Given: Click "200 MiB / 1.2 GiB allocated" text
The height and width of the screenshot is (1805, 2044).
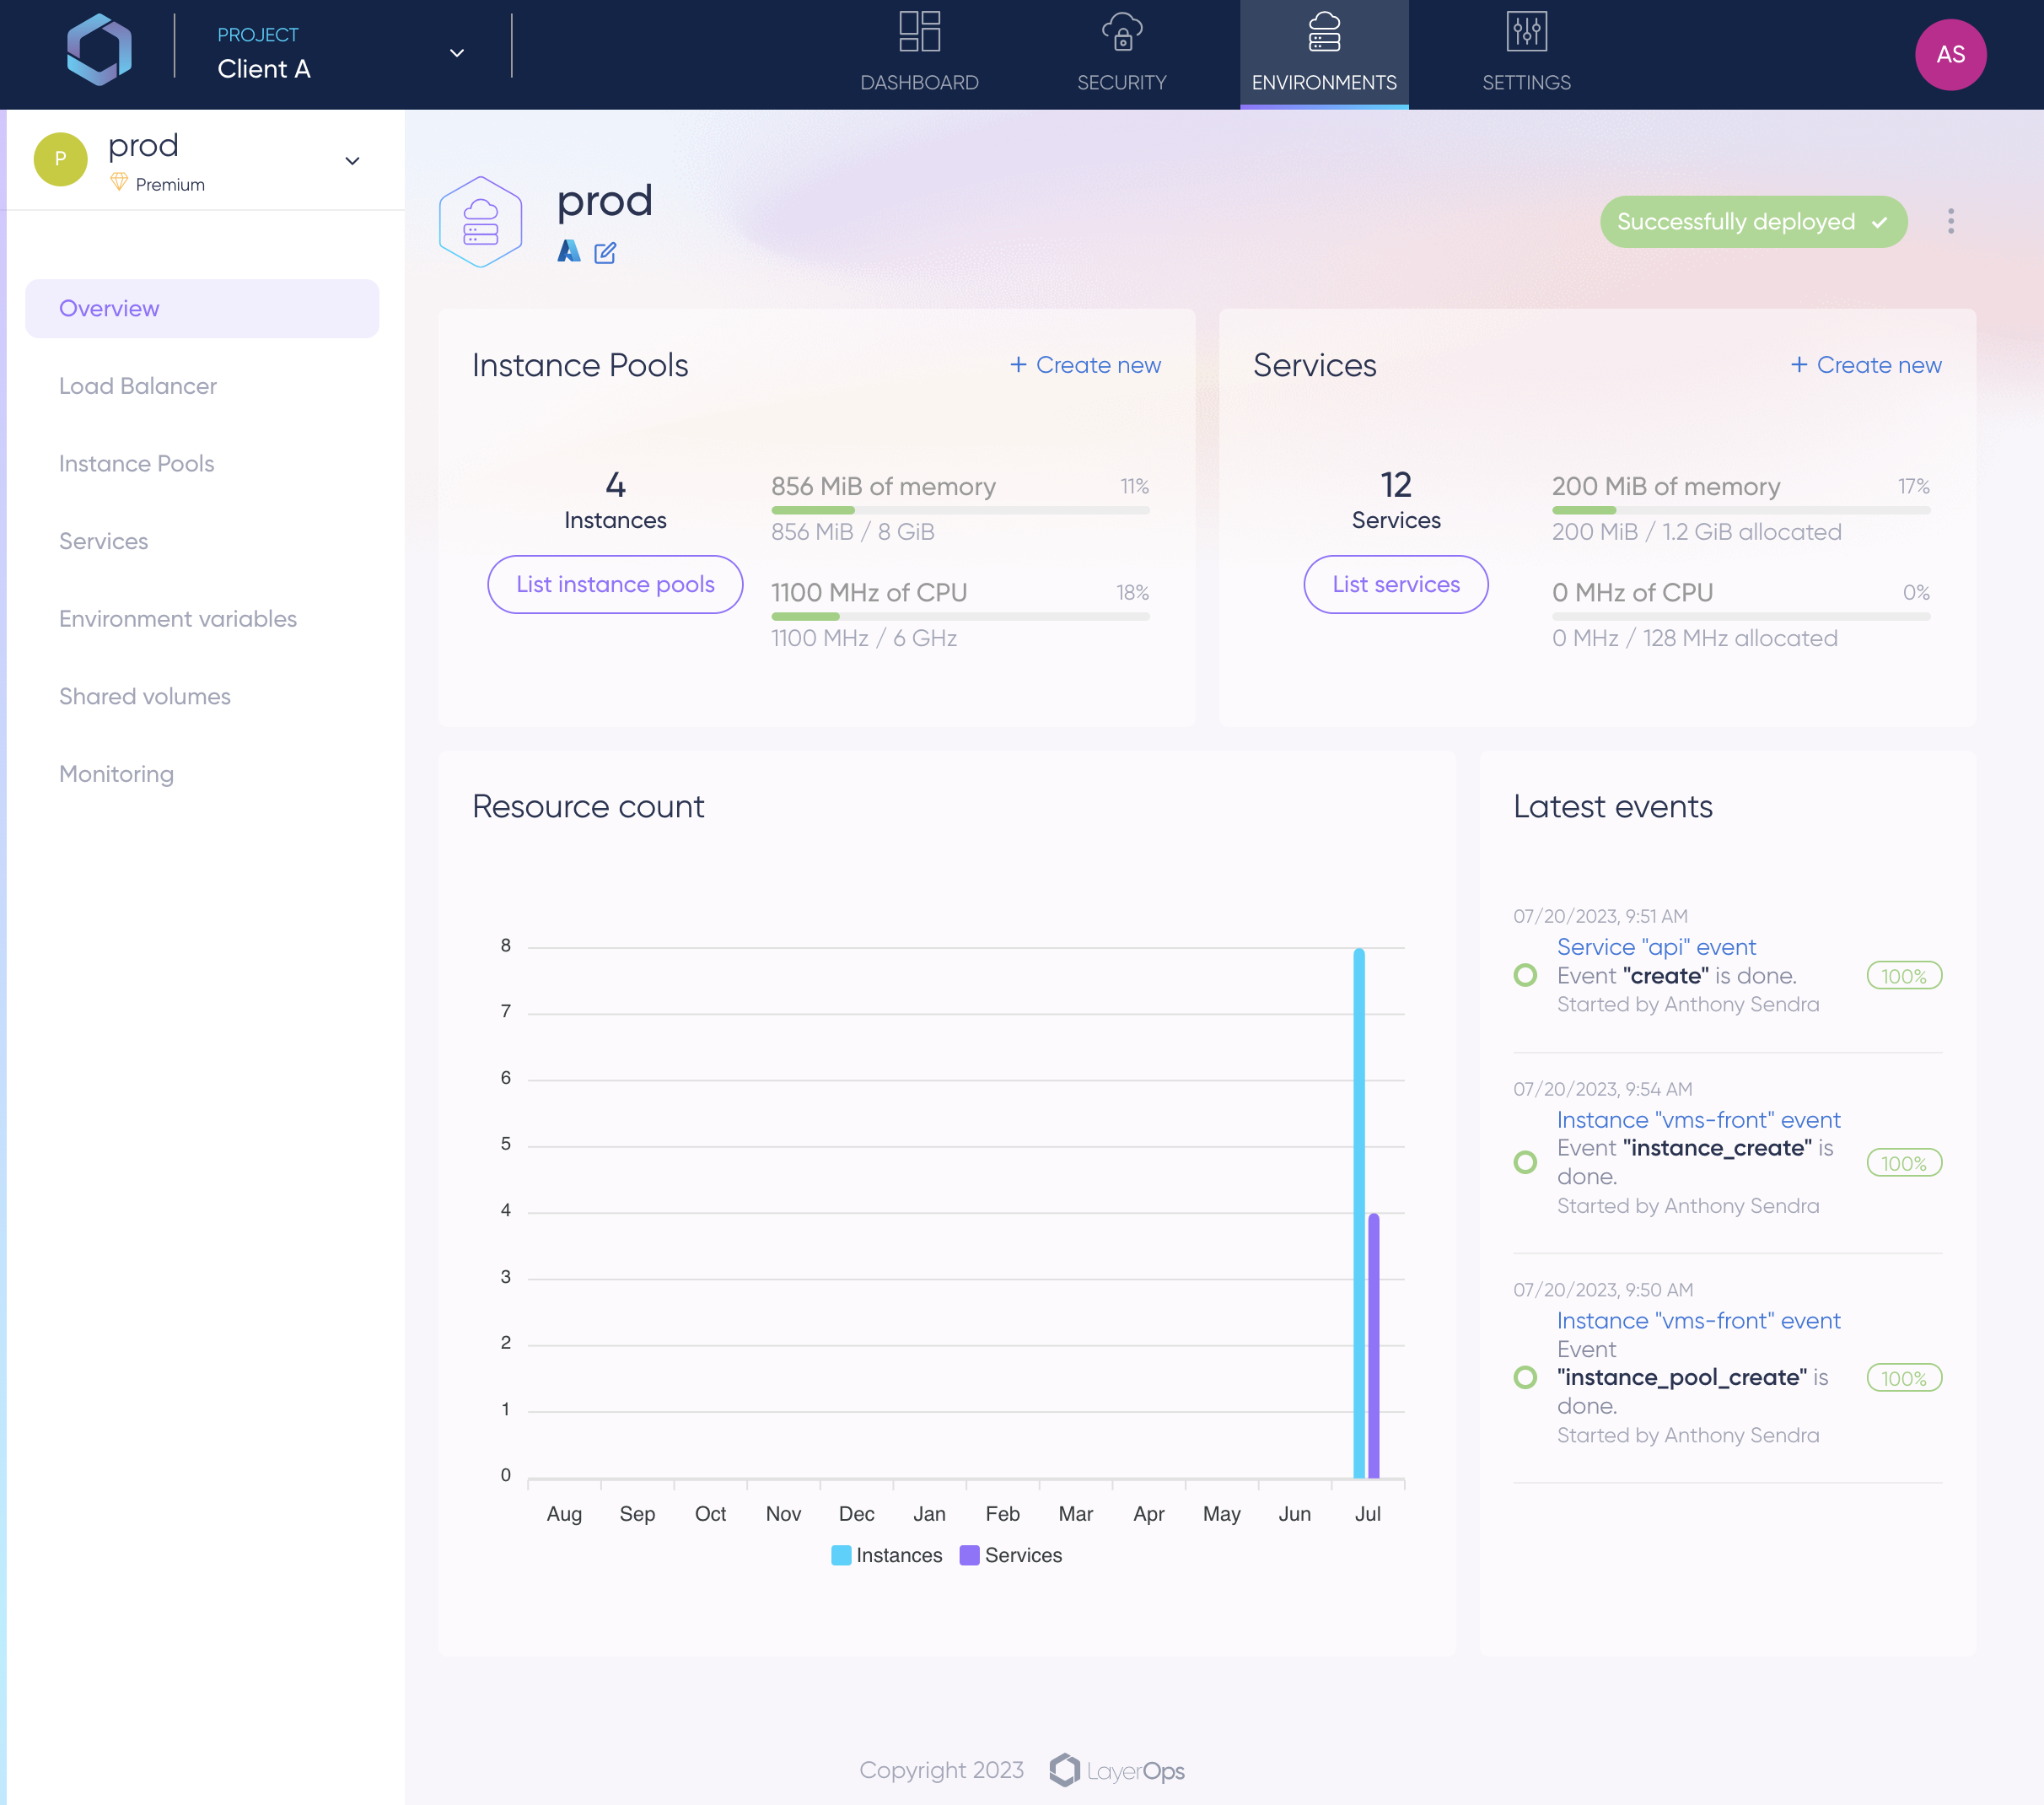Looking at the screenshot, I should [x=1696, y=532].
